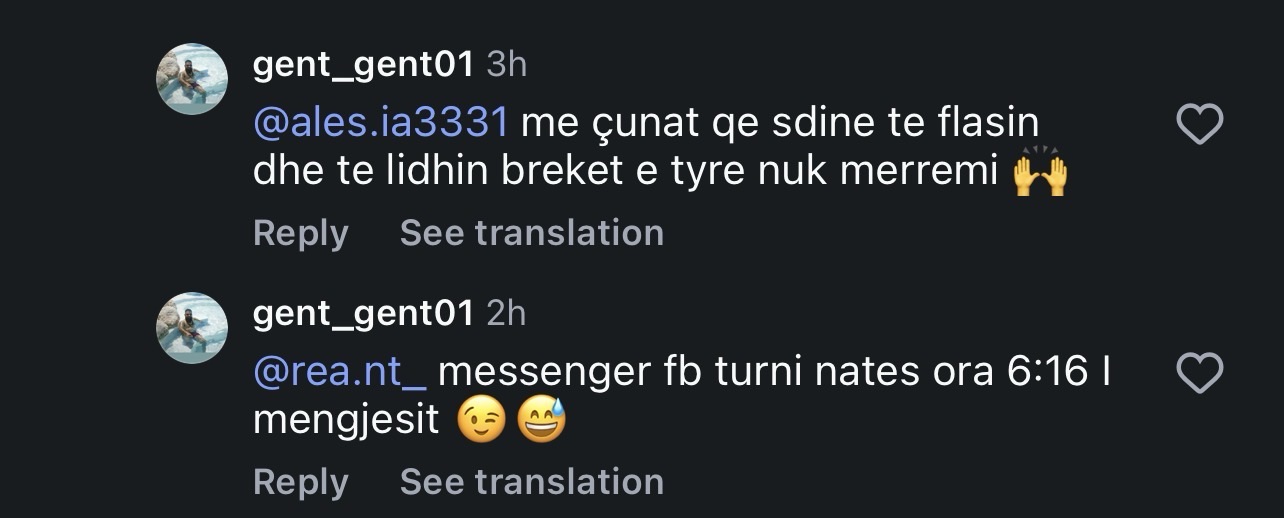Open the @rea.nt_ mention
This screenshot has width=1284, height=518.
pos(340,373)
